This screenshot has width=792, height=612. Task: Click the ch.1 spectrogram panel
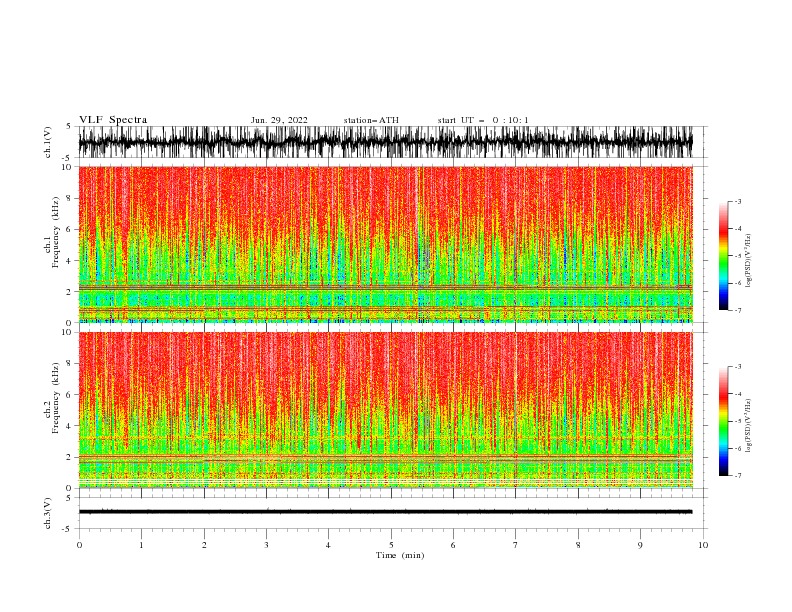[x=385, y=244]
